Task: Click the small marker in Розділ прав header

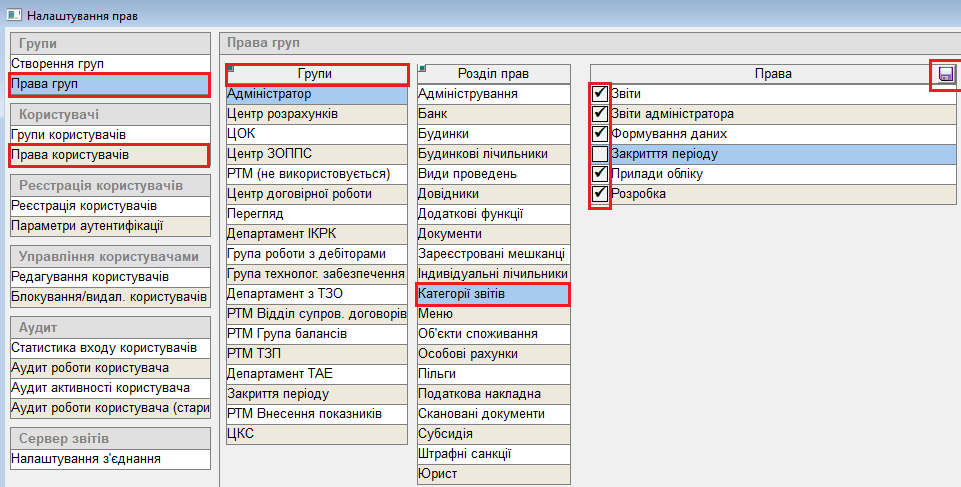Action: pos(422,68)
